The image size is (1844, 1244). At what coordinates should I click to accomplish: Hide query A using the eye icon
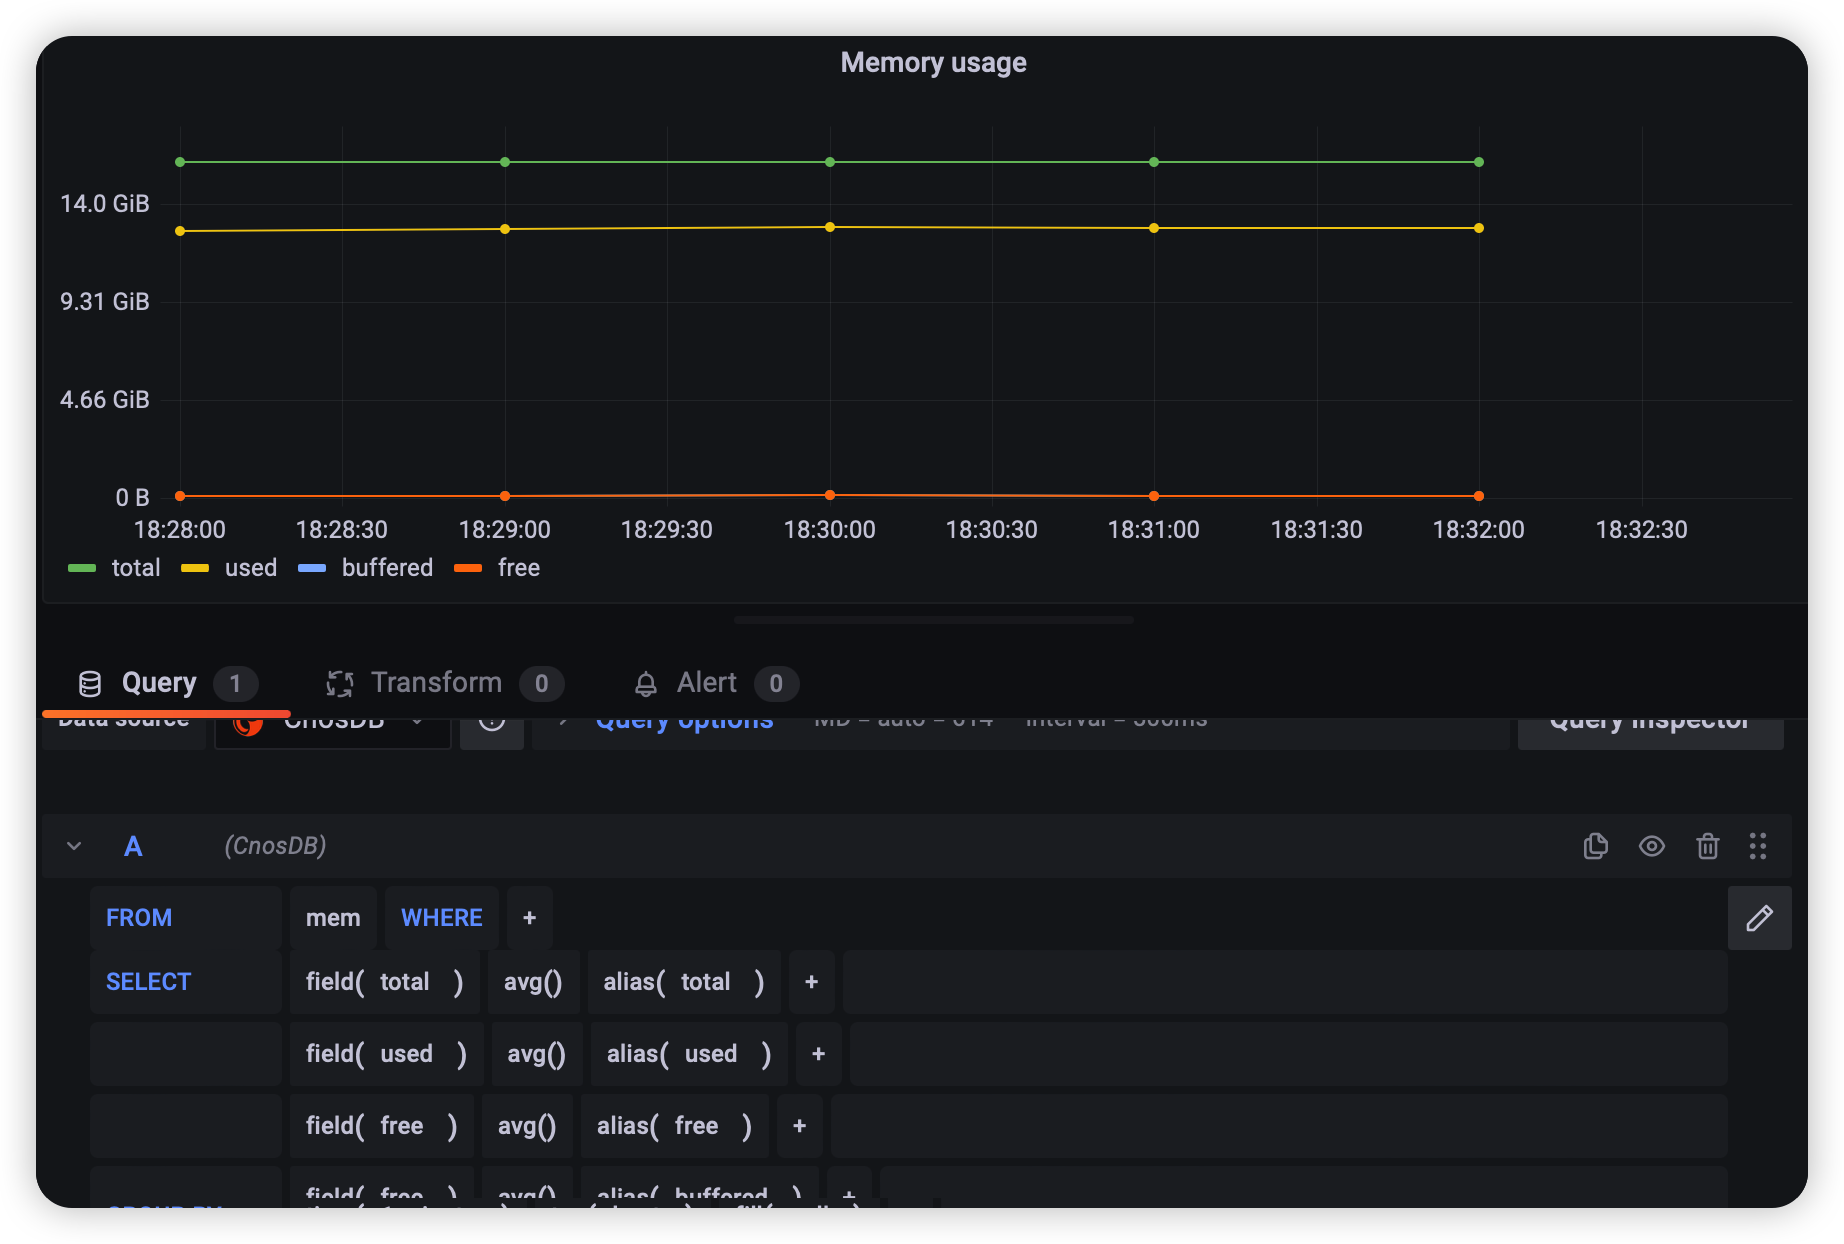coord(1652,846)
